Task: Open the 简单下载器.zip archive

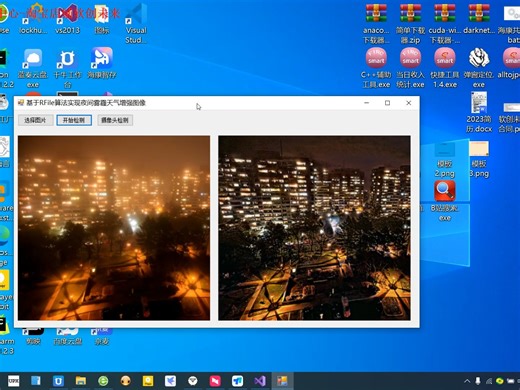Action: 410,24
